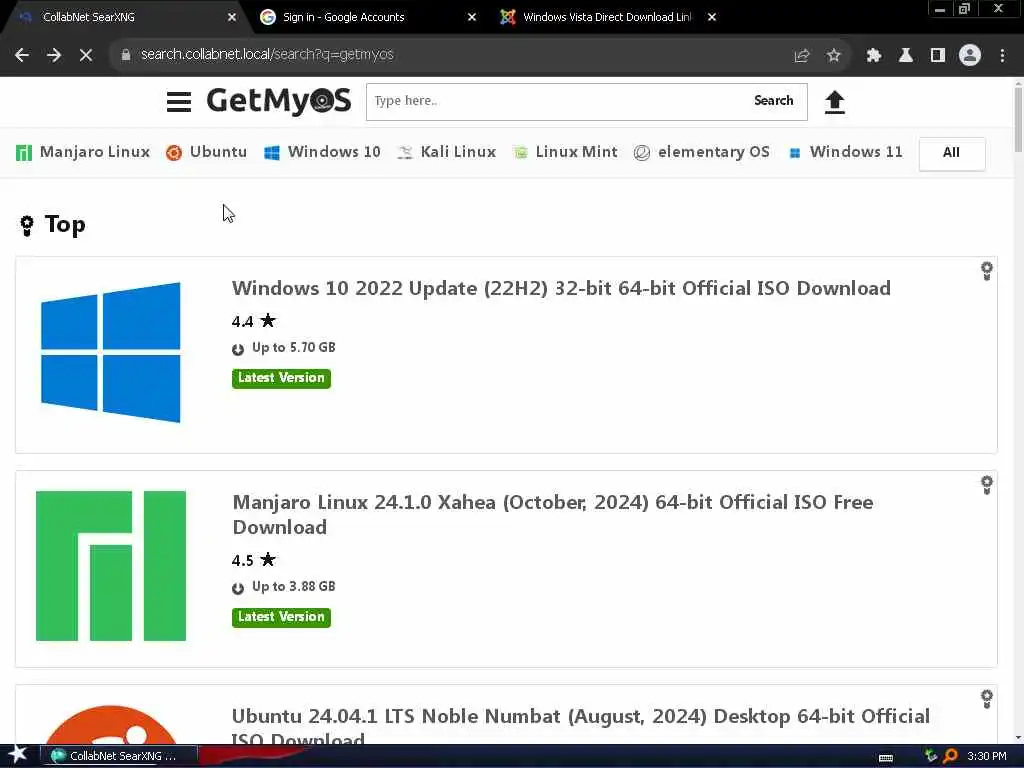The width and height of the screenshot is (1024, 768).
Task: Click the Windows logo thumbnail
Action: (x=110, y=353)
